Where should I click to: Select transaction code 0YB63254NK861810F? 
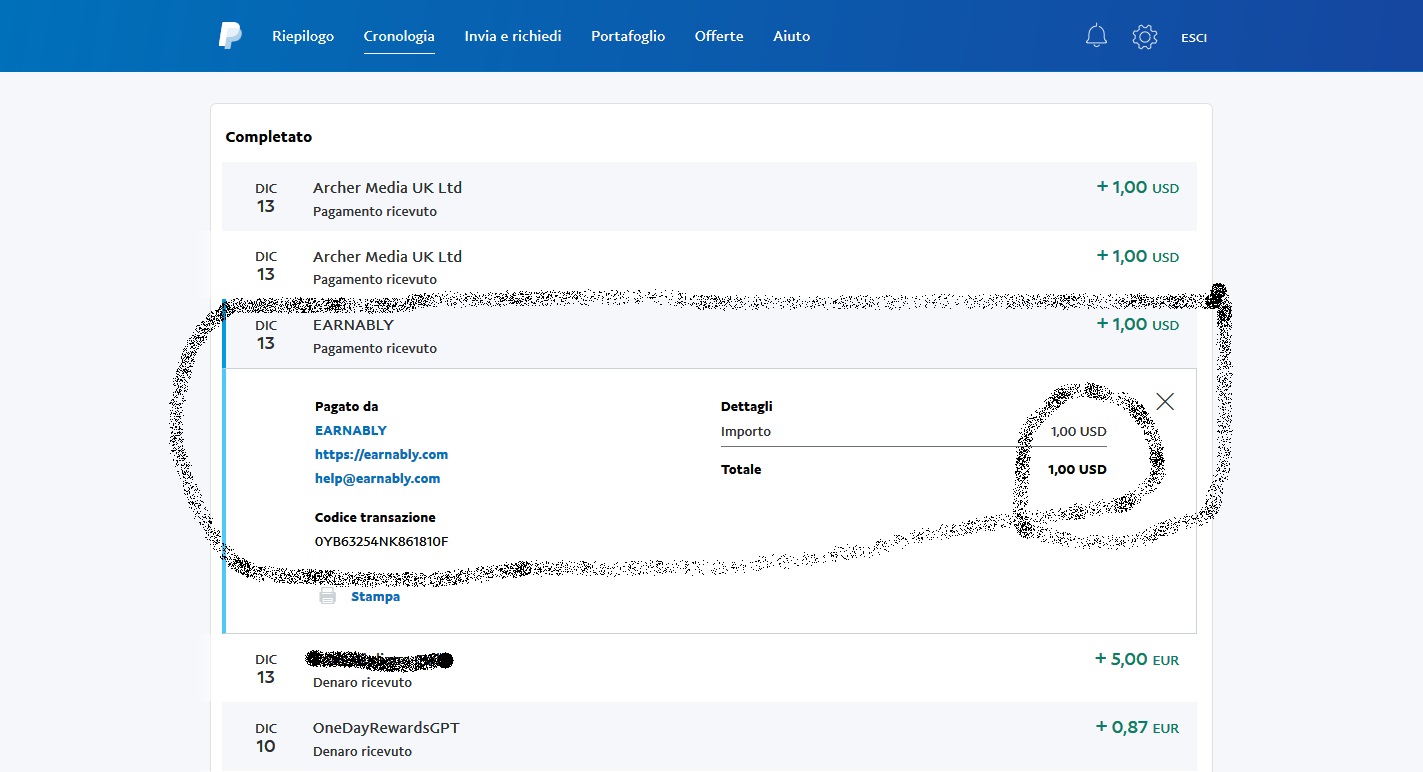coord(381,541)
